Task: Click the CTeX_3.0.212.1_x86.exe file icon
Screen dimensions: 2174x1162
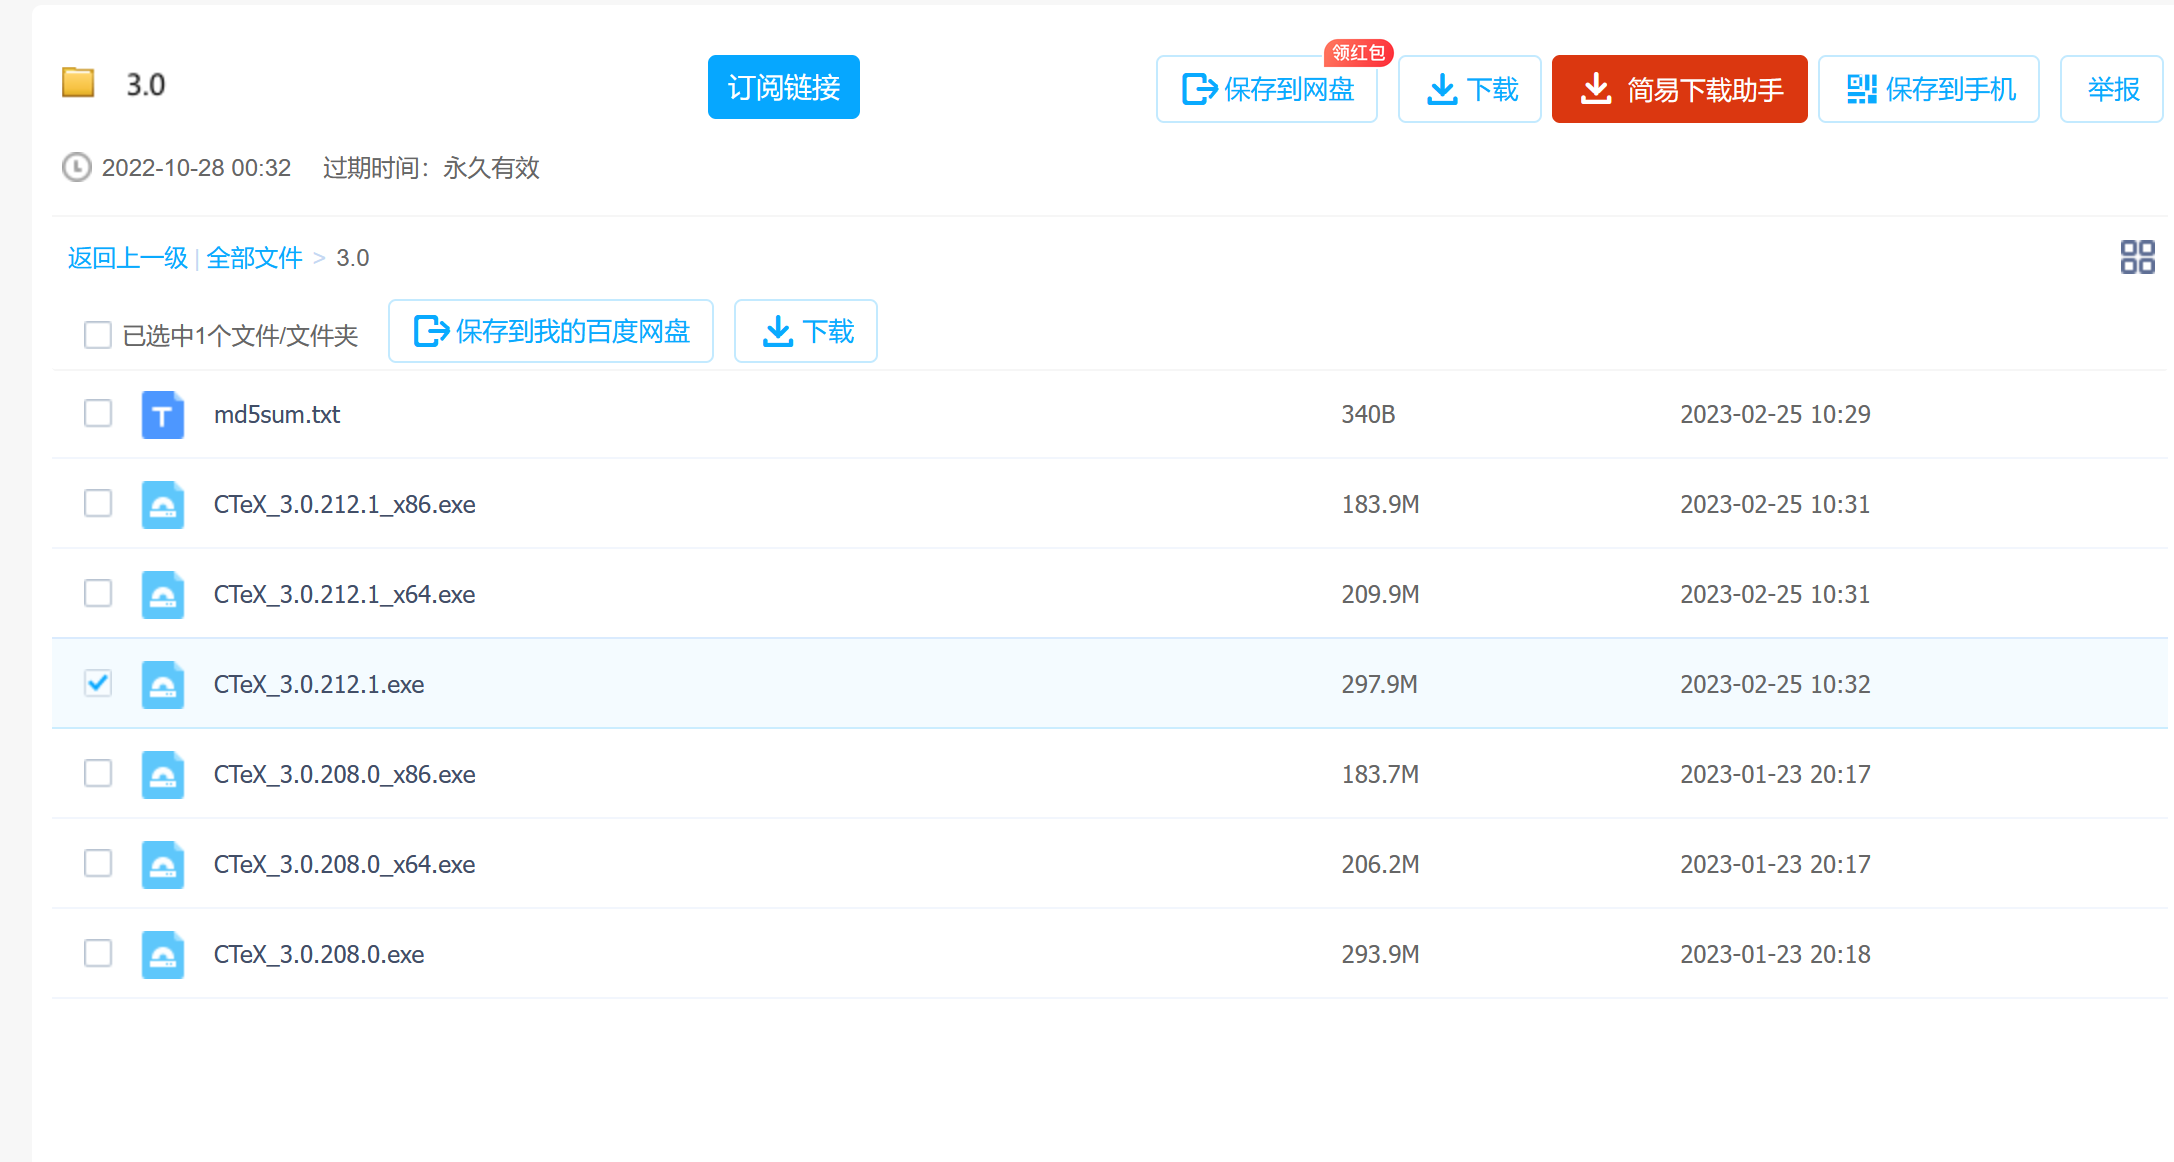Action: coord(163,504)
